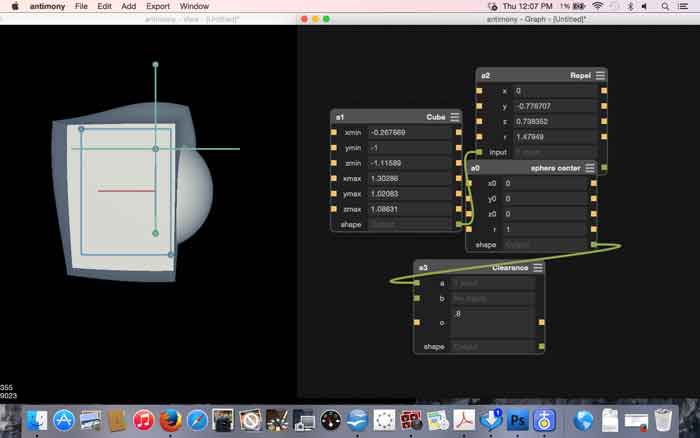Open Finder from the dock
The height and width of the screenshot is (438, 700).
coord(37,421)
